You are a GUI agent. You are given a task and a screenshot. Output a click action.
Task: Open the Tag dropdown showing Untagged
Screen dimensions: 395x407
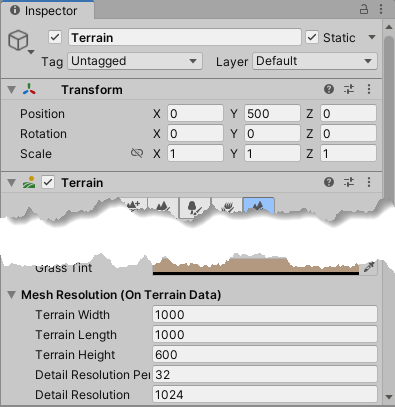(x=135, y=61)
